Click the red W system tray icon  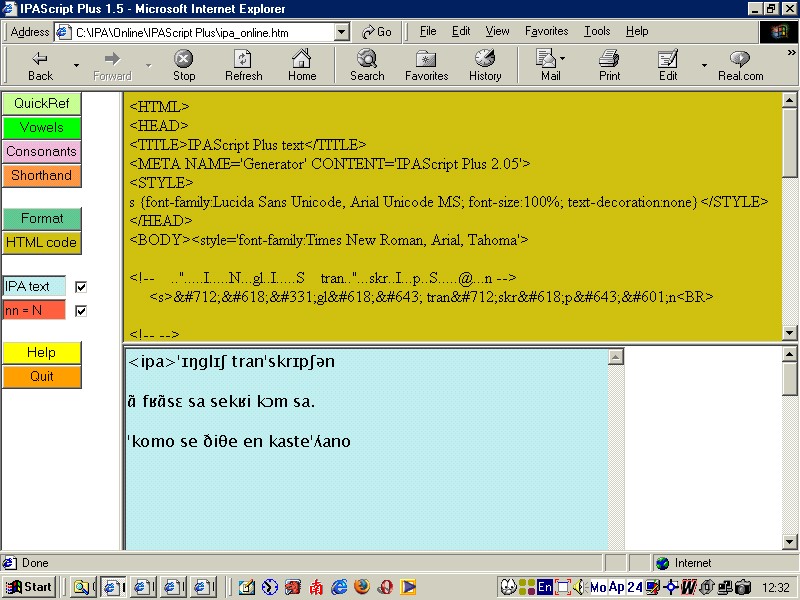688,587
